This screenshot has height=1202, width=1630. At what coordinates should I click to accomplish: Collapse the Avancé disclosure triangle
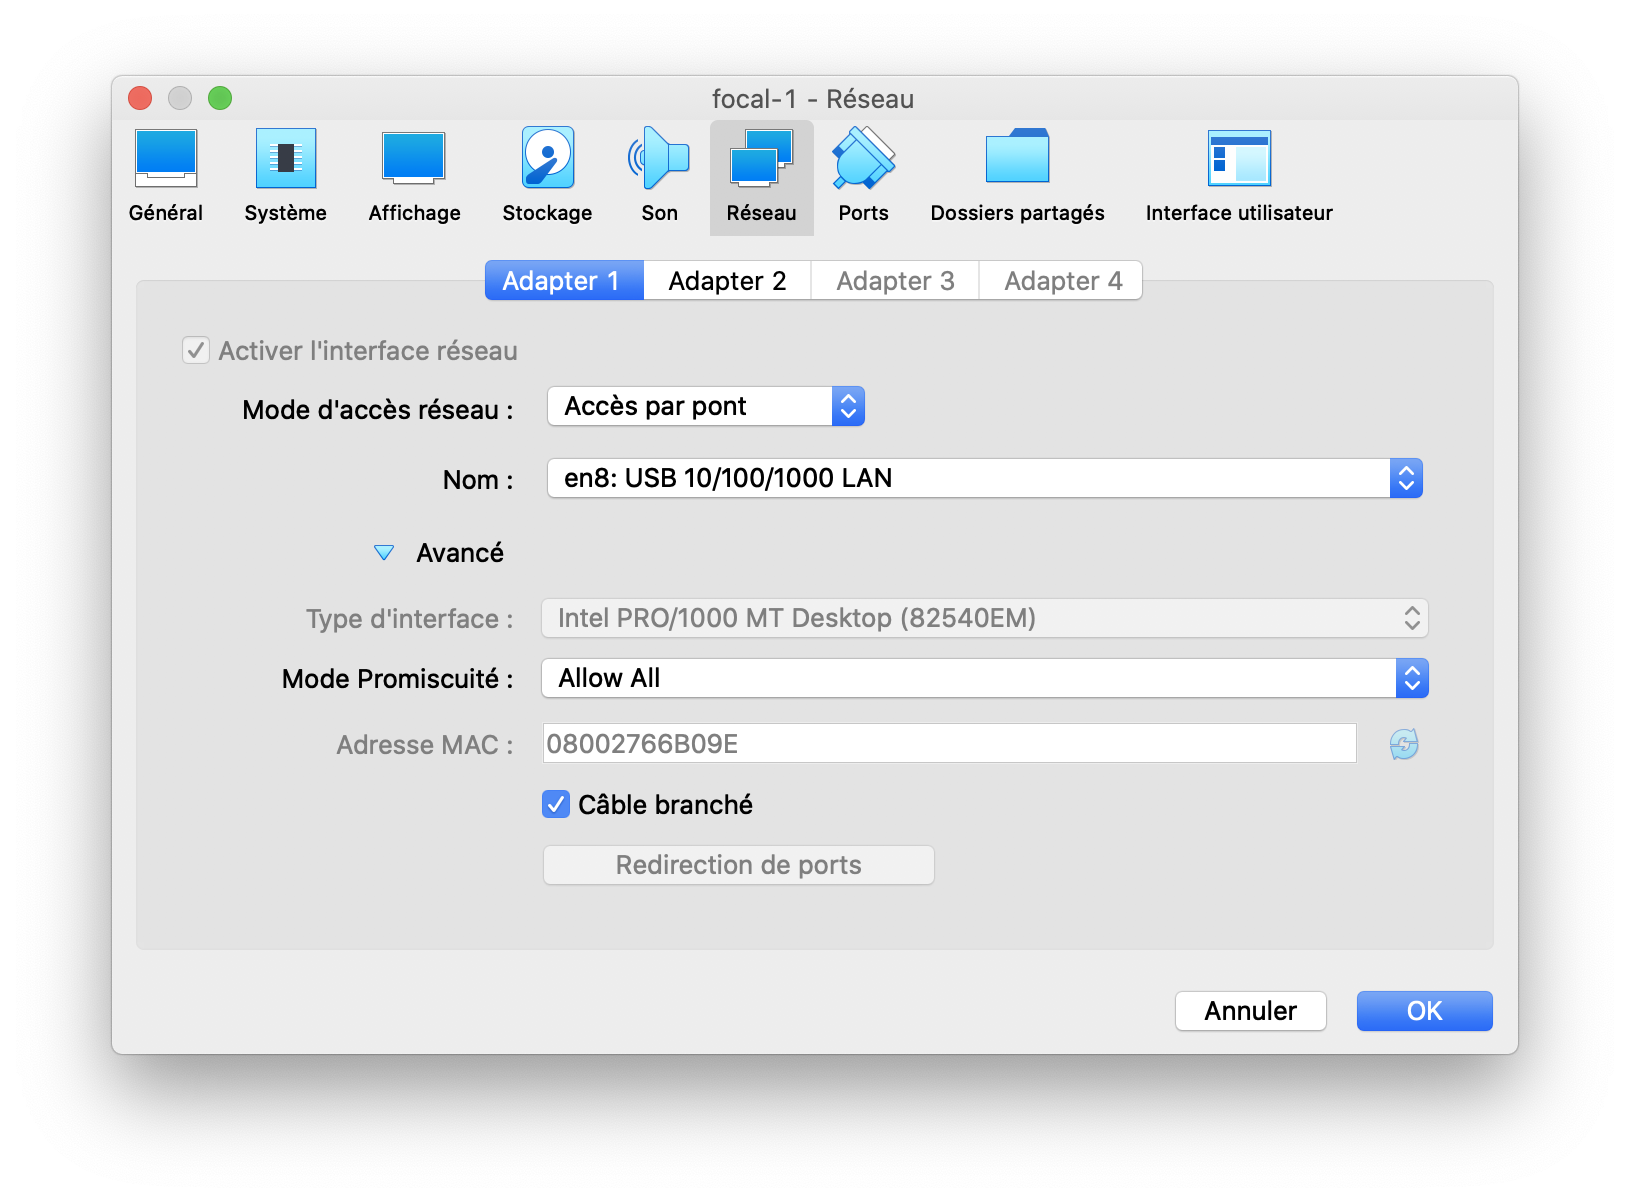(x=384, y=553)
